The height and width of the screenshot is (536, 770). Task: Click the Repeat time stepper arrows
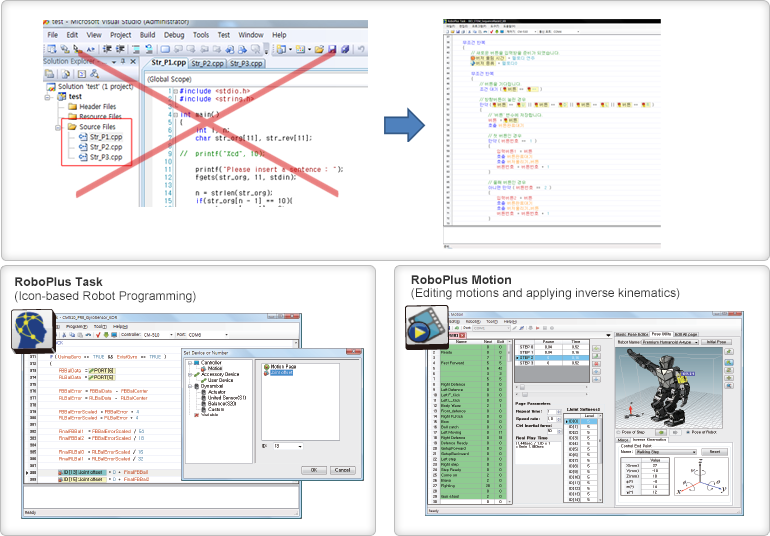click(559, 412)
